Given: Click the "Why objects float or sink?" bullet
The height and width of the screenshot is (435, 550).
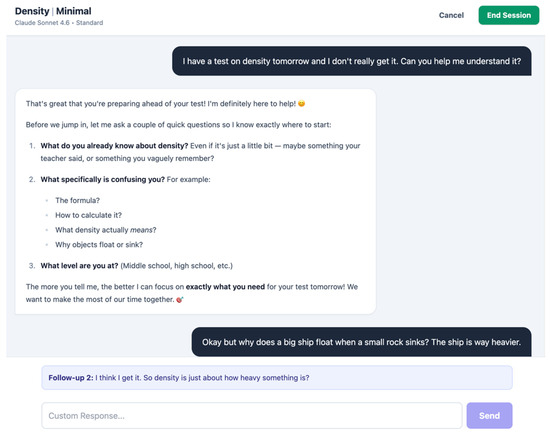Looking at the screenshot, I should tap(99, 245).
